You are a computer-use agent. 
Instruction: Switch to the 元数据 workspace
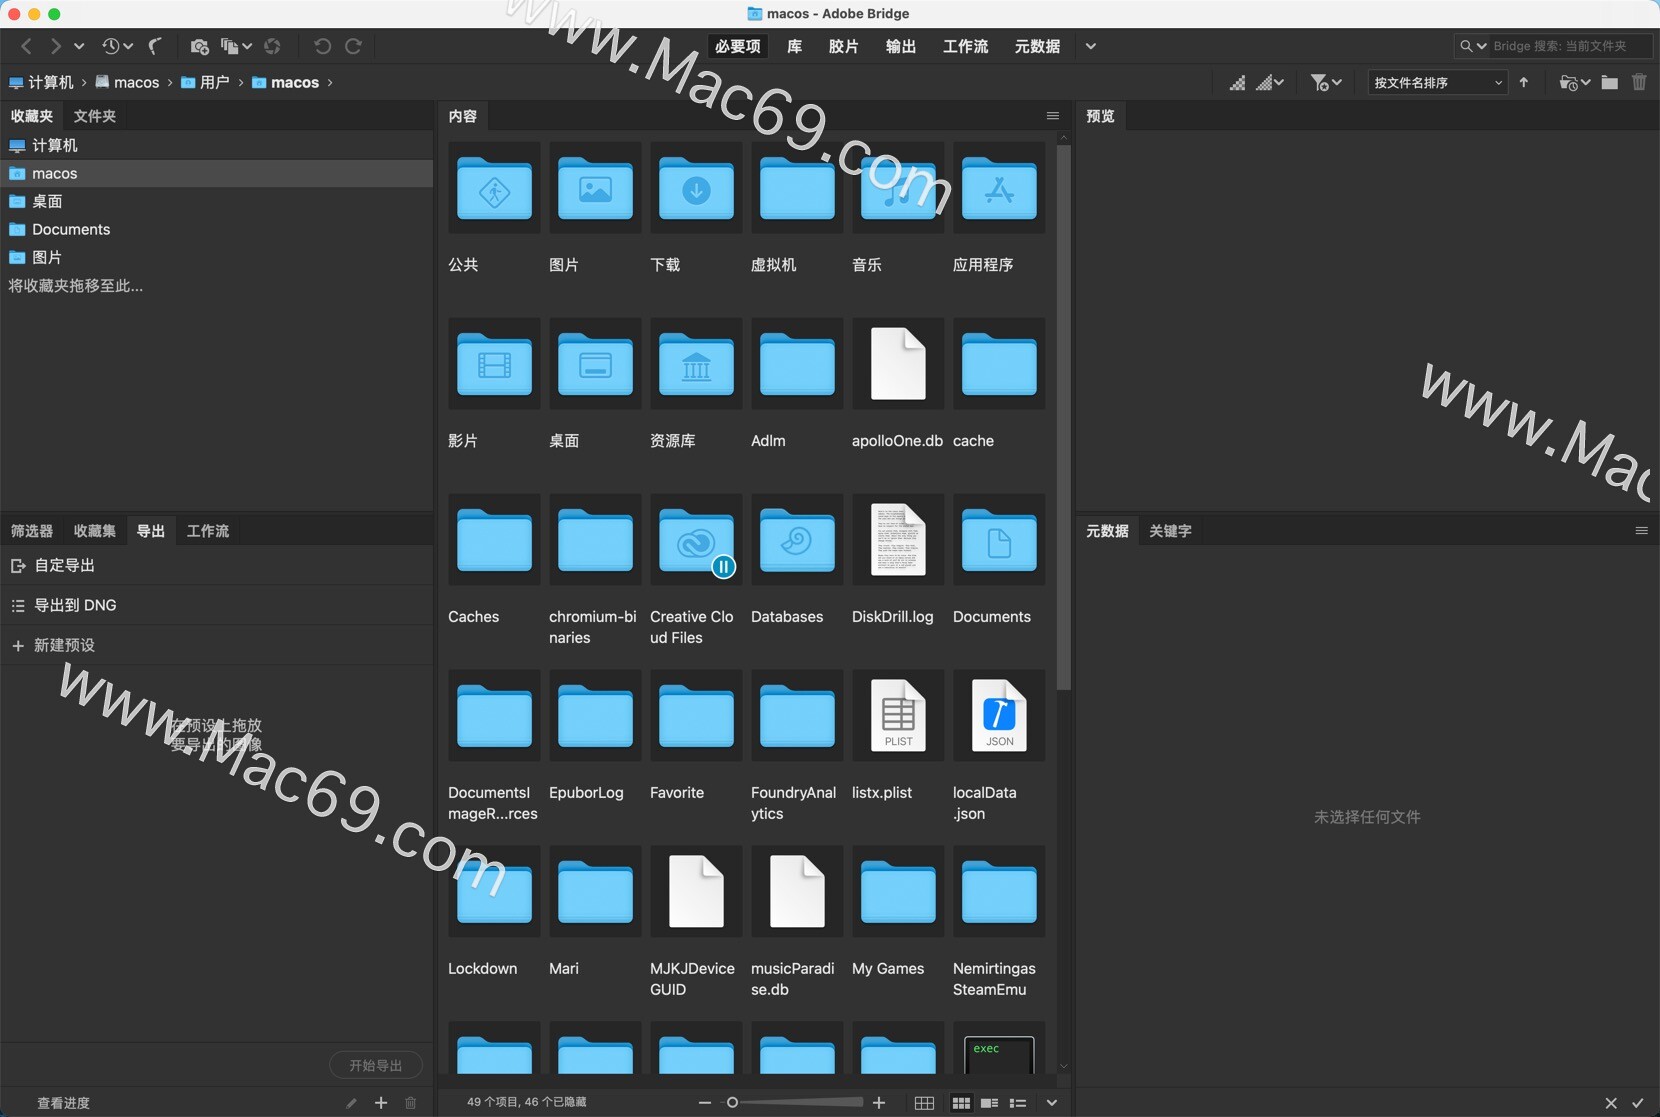coord(1037,46)
